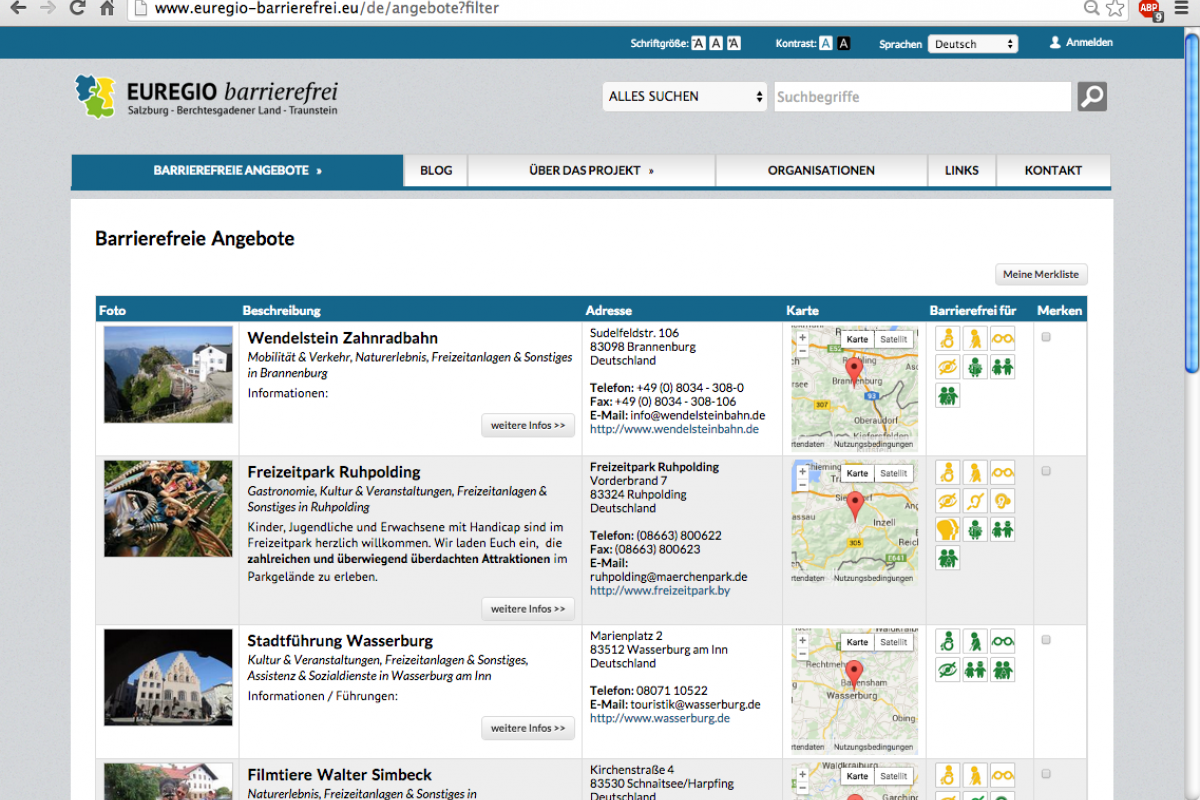1200x800 pixels.
Task: Open the wendelsteinbahn.de website link
Action: click(674, 429)
